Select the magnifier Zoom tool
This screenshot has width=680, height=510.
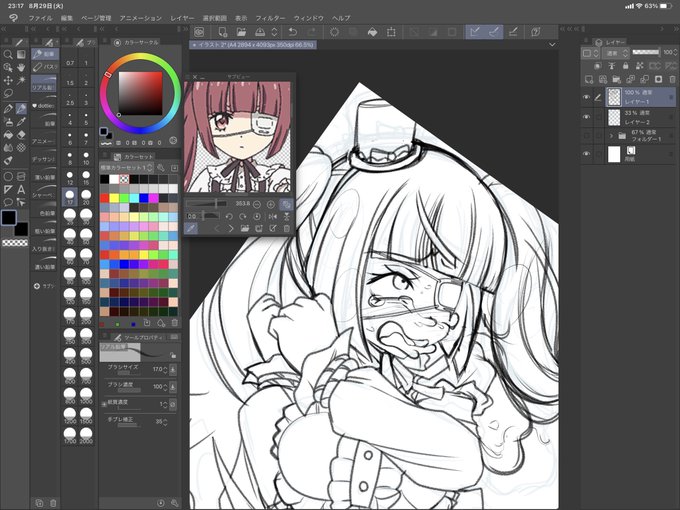8,55
